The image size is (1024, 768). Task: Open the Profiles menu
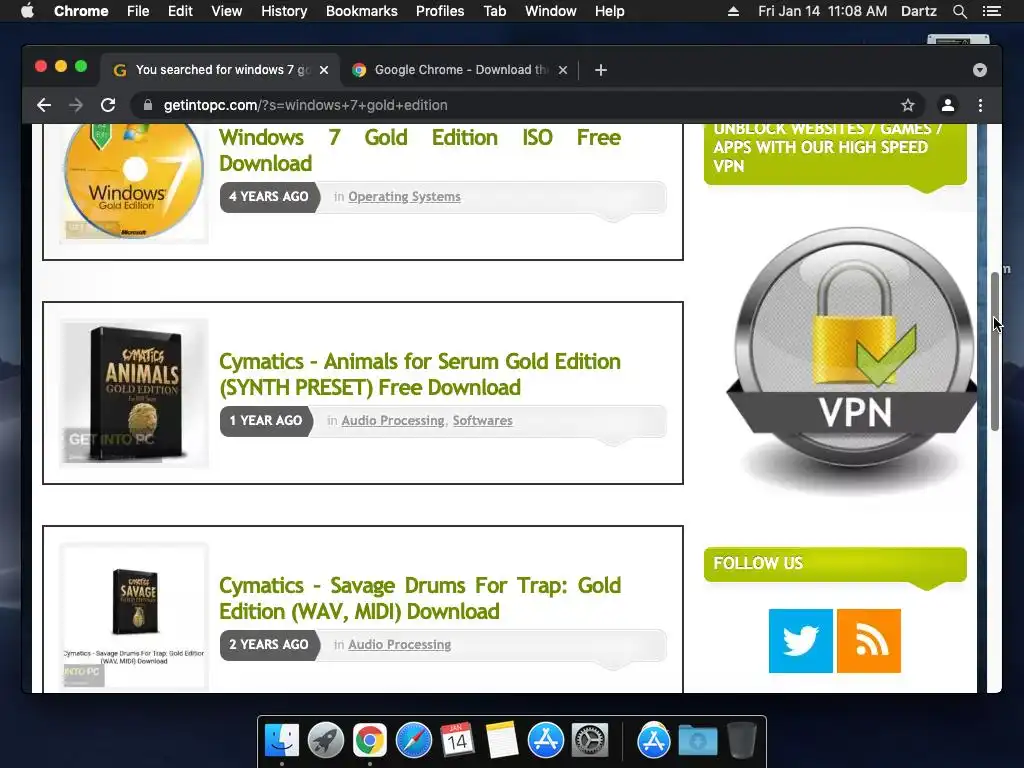coord(440,11)
